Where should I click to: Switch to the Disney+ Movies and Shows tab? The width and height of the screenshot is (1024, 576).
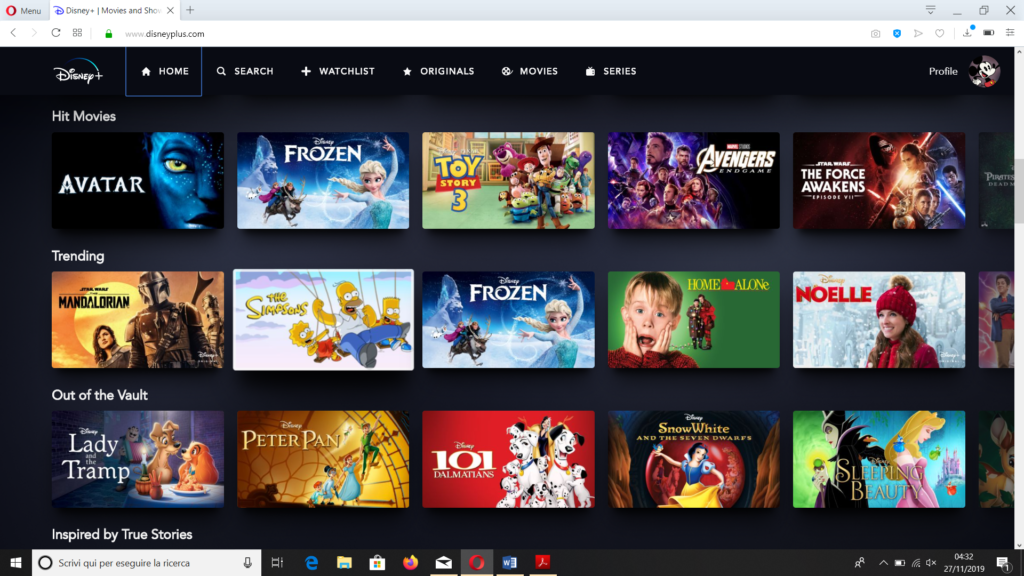tap(110, 12)
